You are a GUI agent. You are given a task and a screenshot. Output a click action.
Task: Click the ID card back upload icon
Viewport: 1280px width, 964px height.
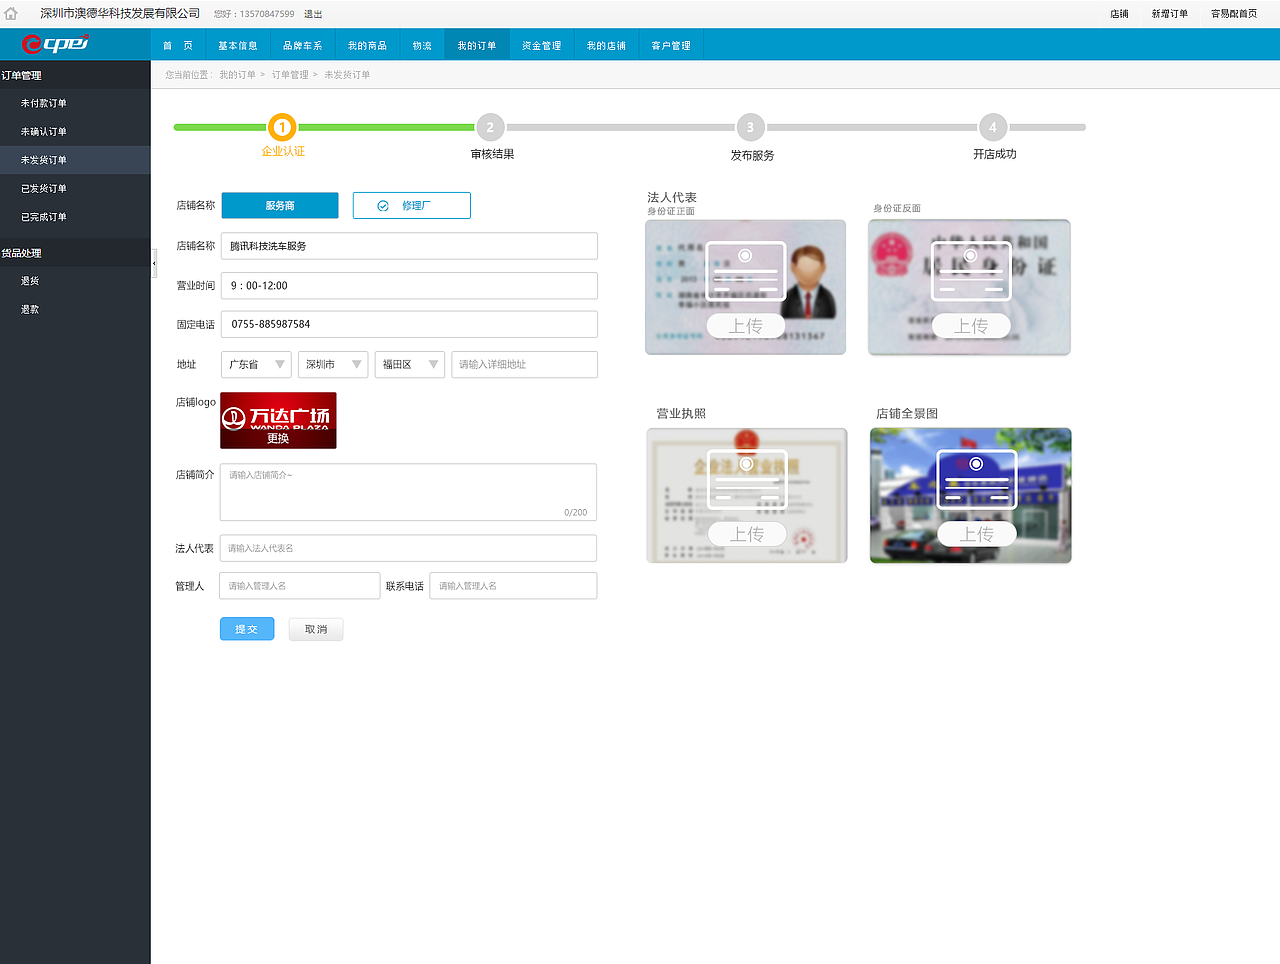(x=971, y=271)
